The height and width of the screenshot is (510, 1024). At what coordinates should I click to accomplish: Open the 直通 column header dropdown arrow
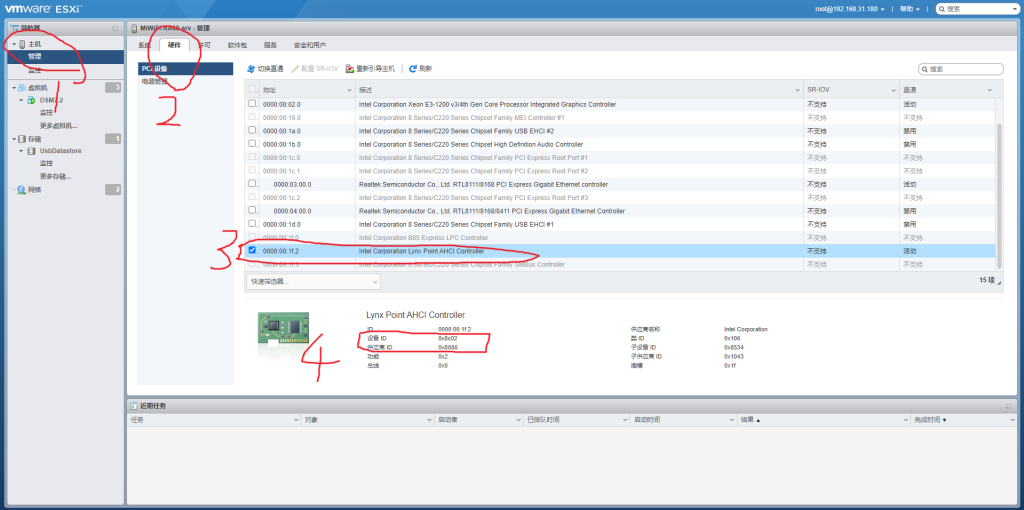coord(989,89)
